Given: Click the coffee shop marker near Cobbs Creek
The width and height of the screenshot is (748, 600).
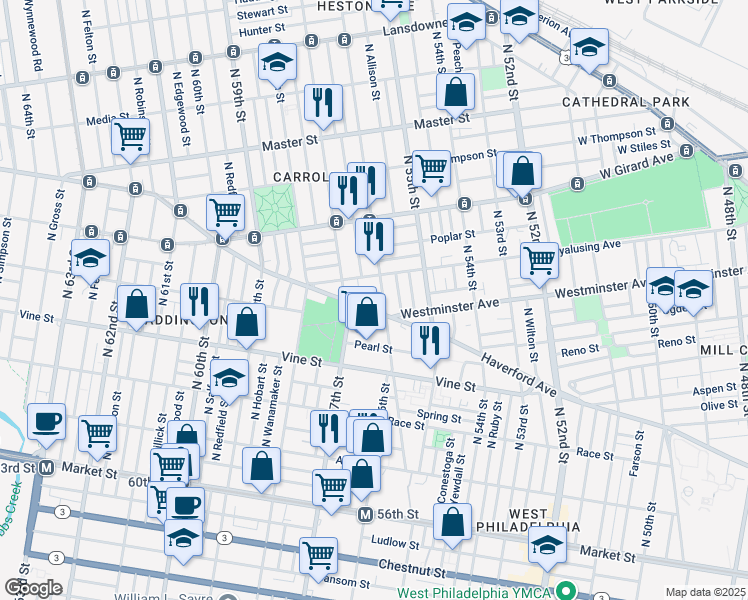Looking at the screenshot, I should 46,421.
